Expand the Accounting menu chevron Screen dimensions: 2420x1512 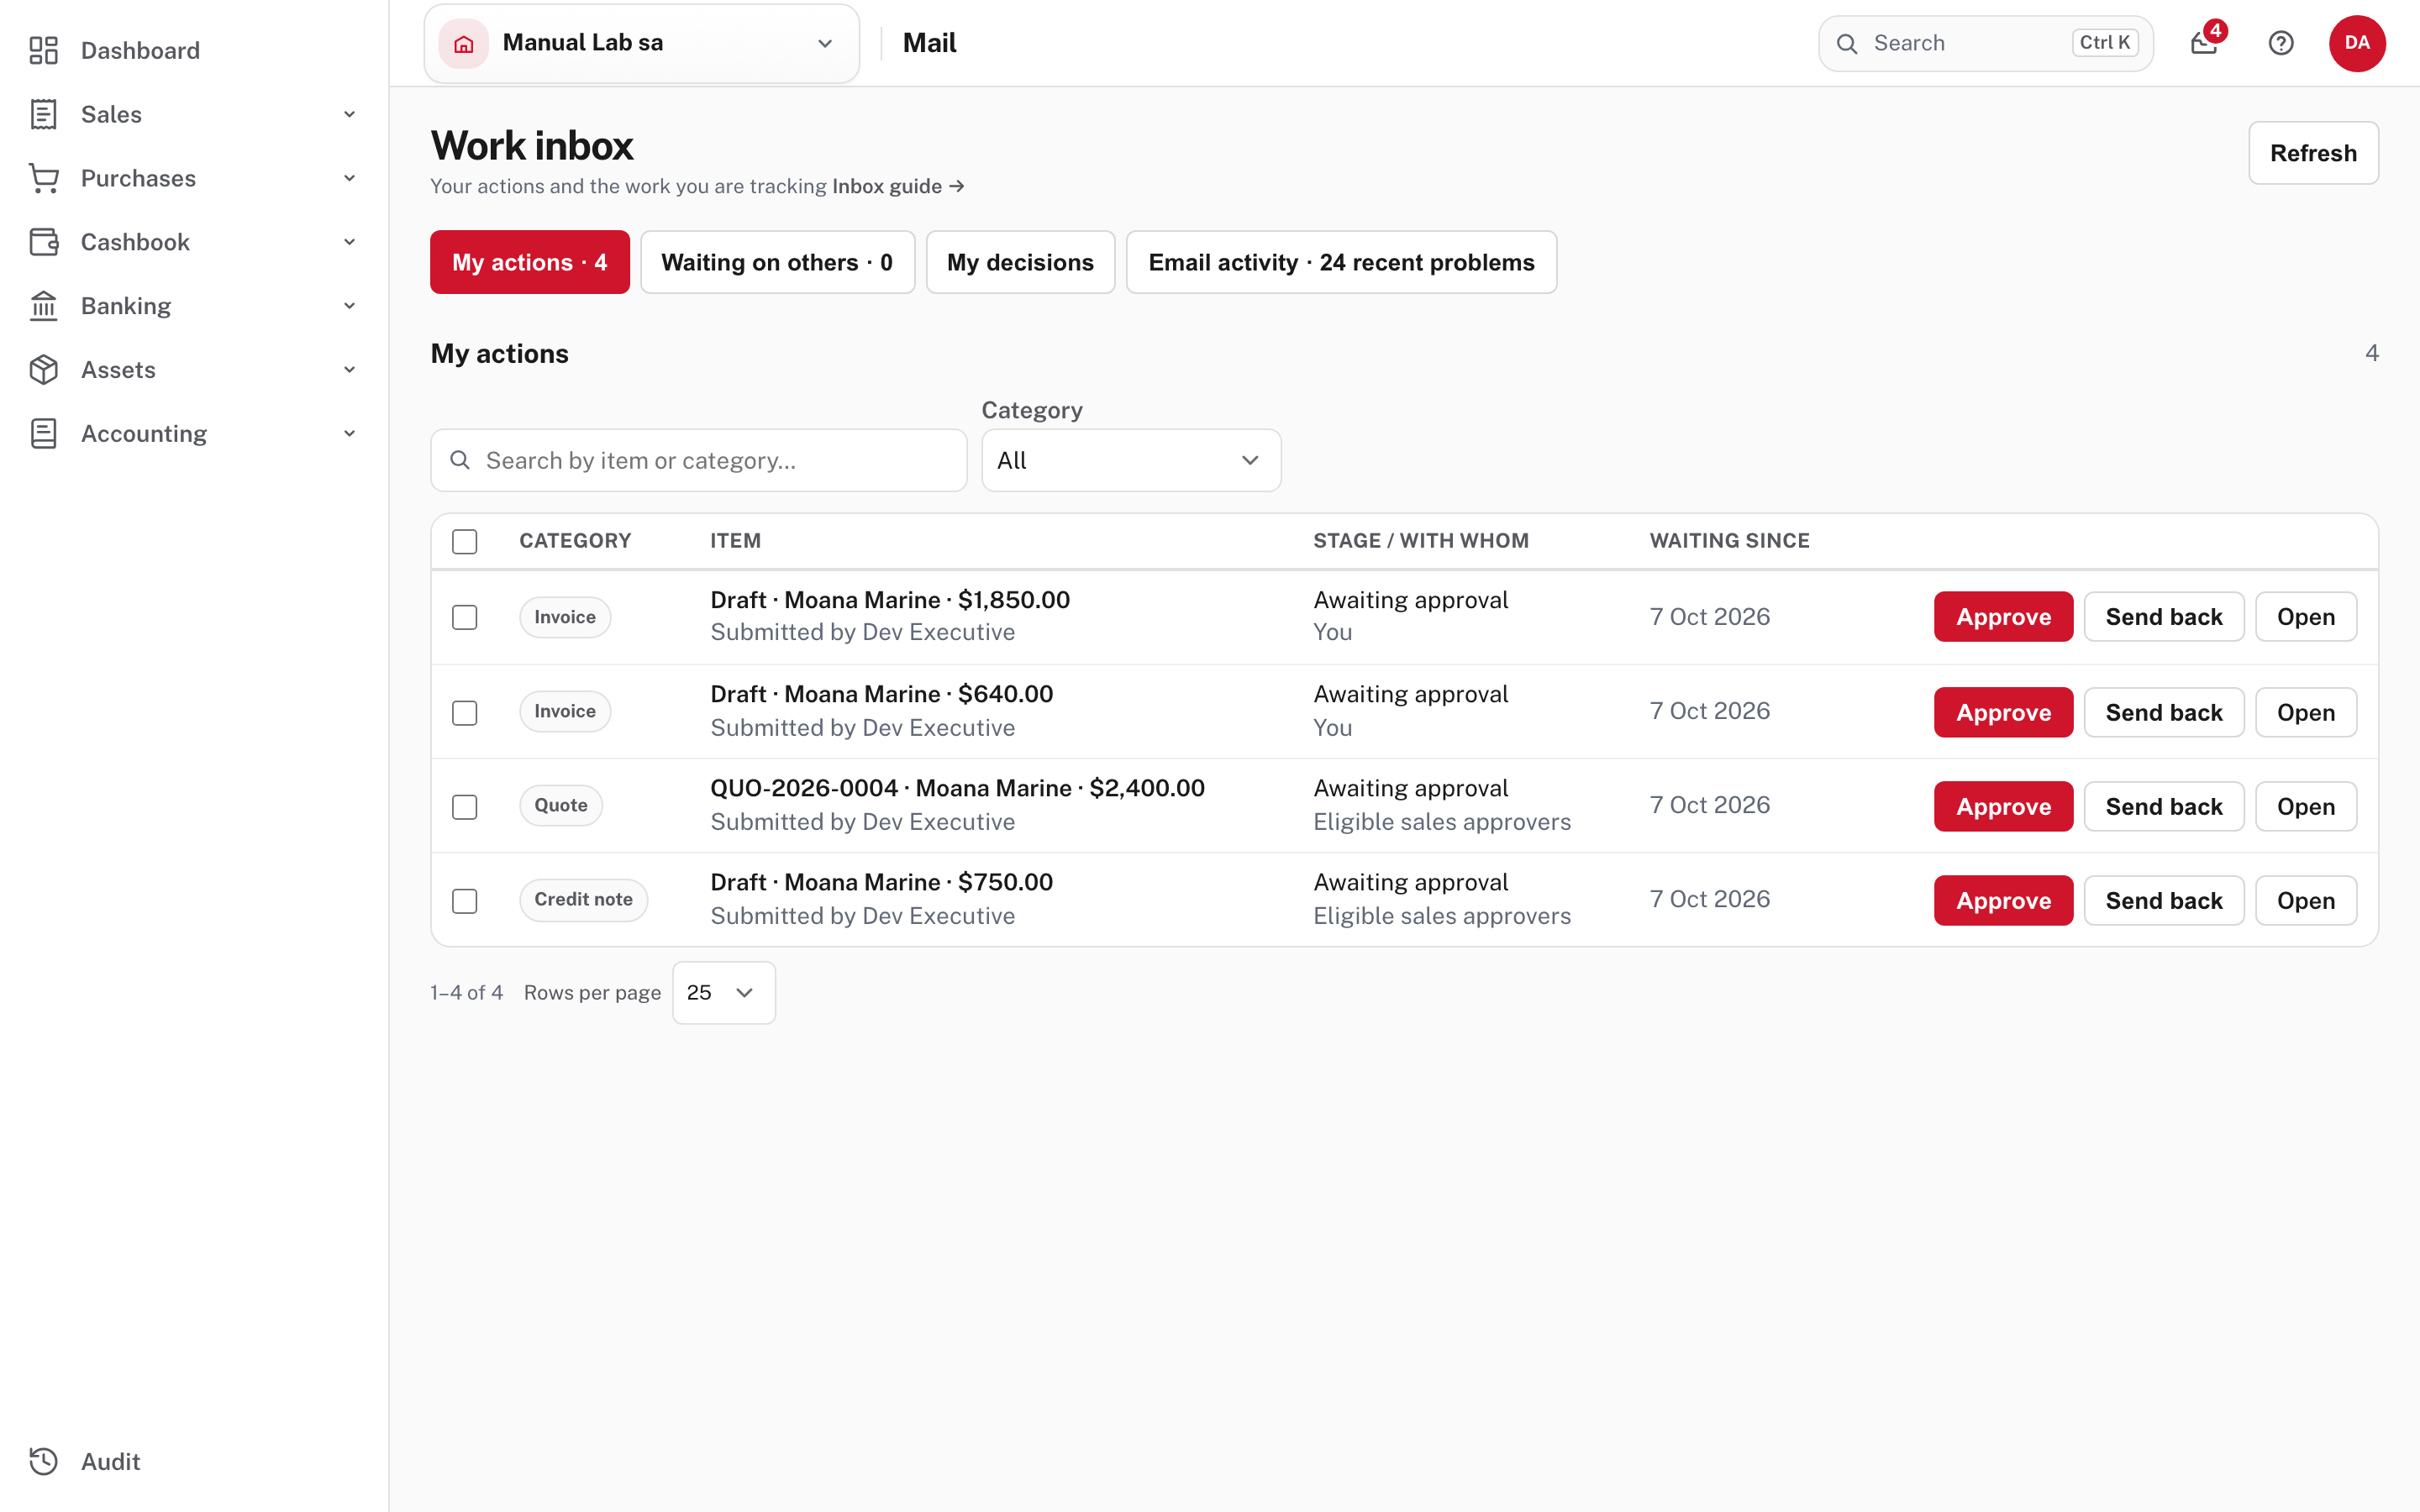click(350, 434)
